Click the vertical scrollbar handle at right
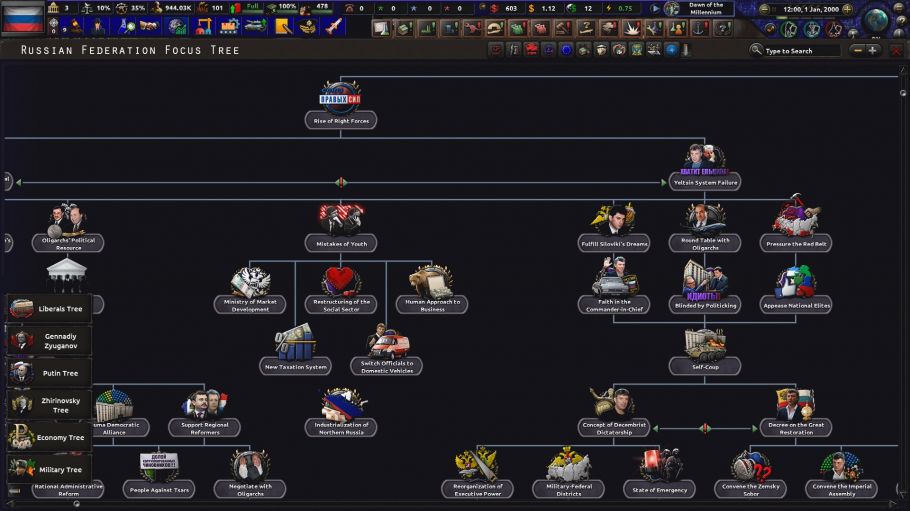This screenshot has width=910, height=511. [x=903, y=92]
